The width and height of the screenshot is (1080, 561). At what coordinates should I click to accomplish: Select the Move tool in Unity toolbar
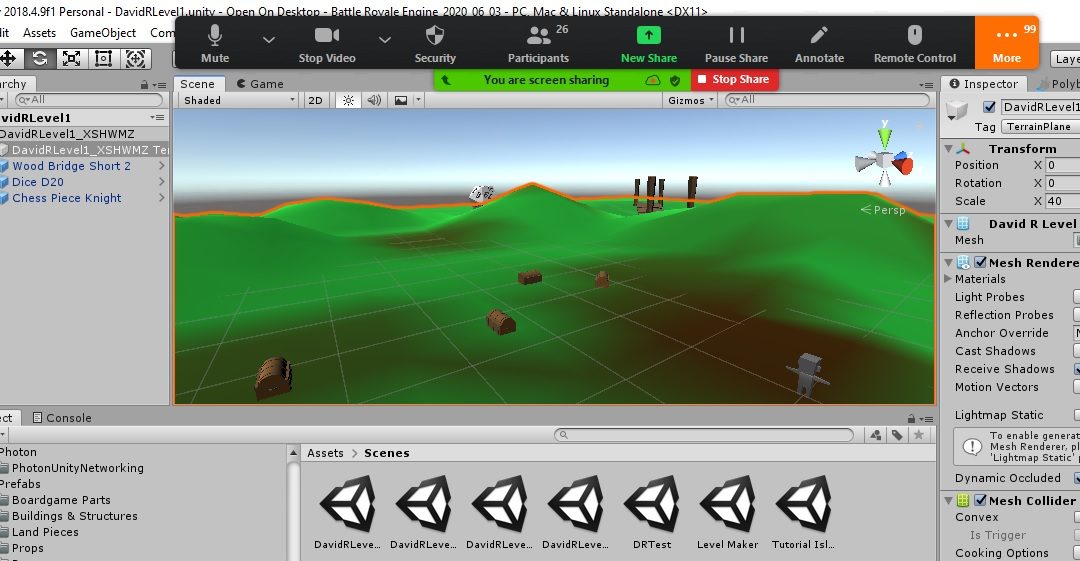tap(8, 59)
